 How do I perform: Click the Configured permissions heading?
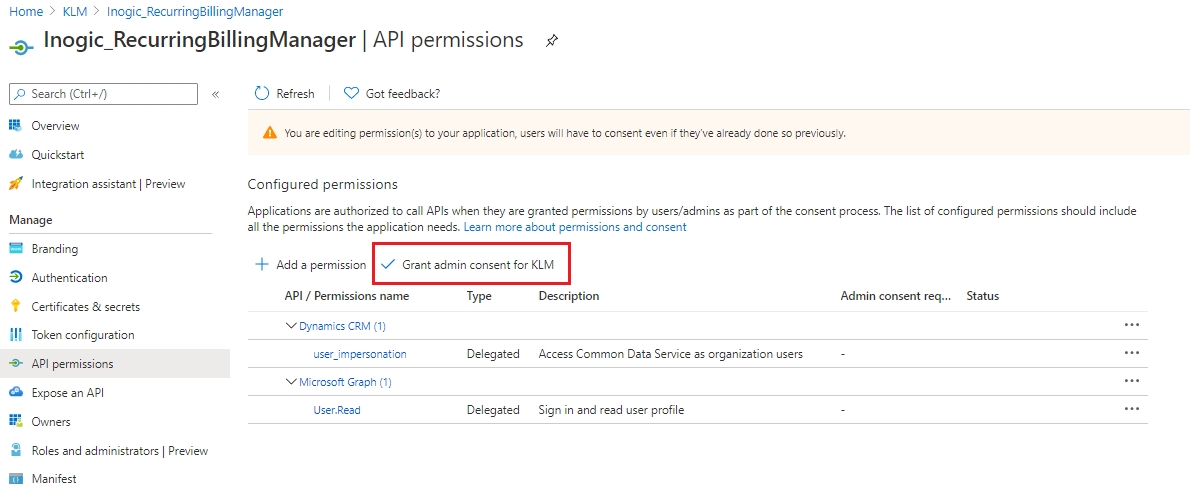(x=323, y=184)
